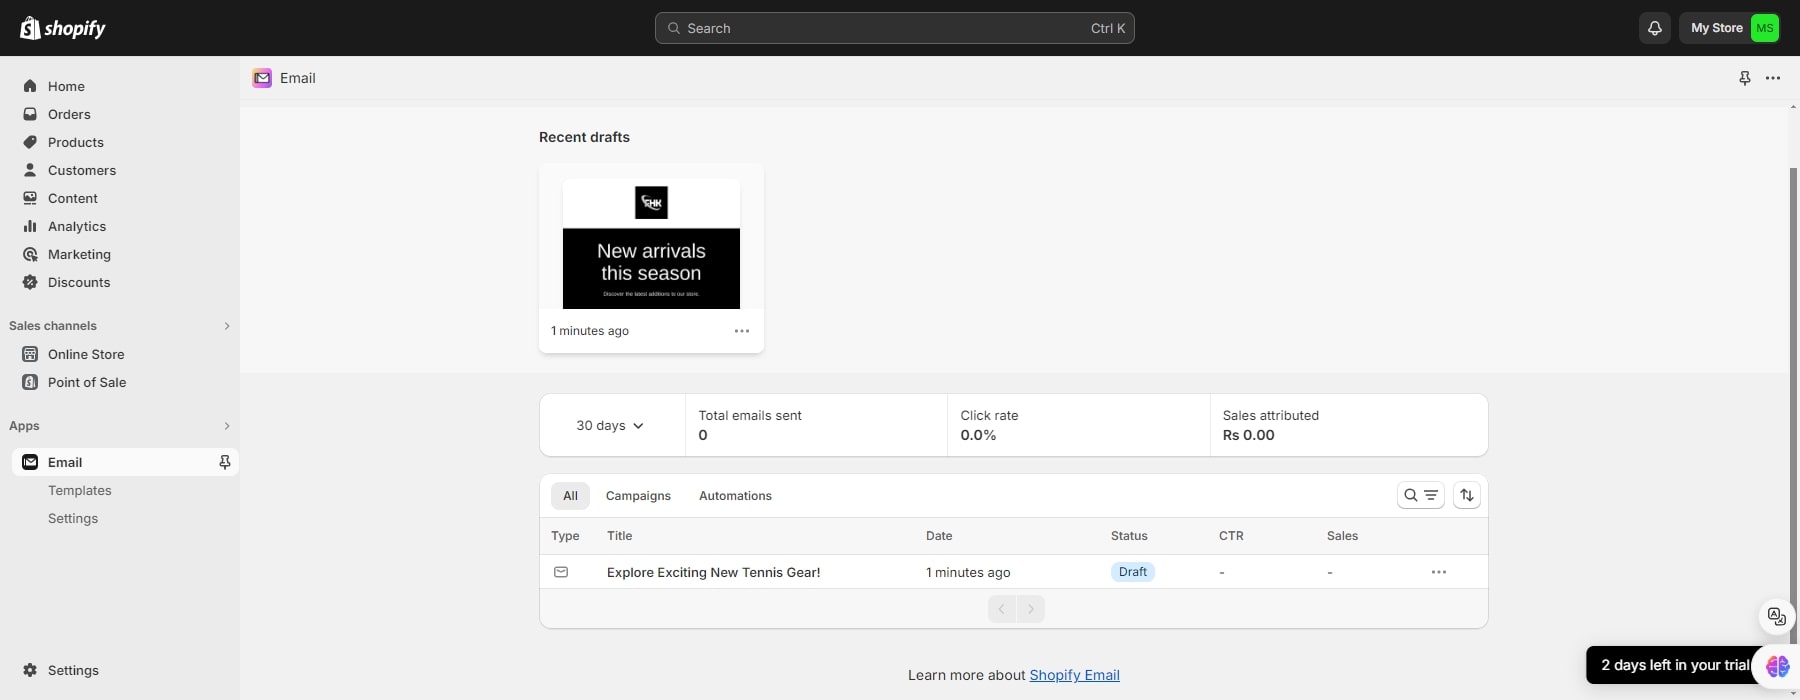Image resolution: width=1800 pixels, height=700 pixels.
Task: Go to previous page of results
Action: pyautogui.click(x=1002, y=609)
